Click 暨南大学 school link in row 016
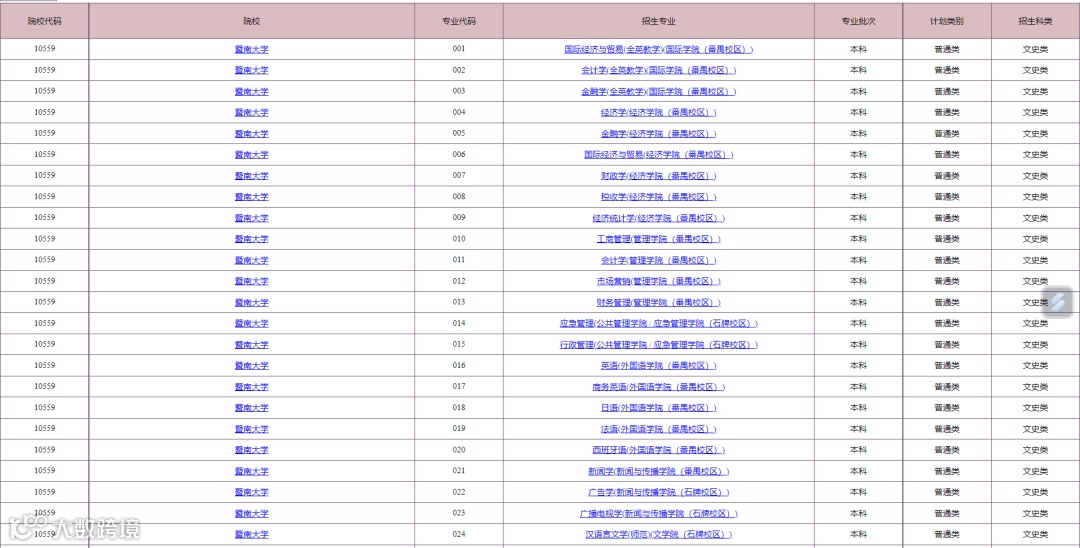This screenshot has height=548, width=1080. click(x=251, y=366)
